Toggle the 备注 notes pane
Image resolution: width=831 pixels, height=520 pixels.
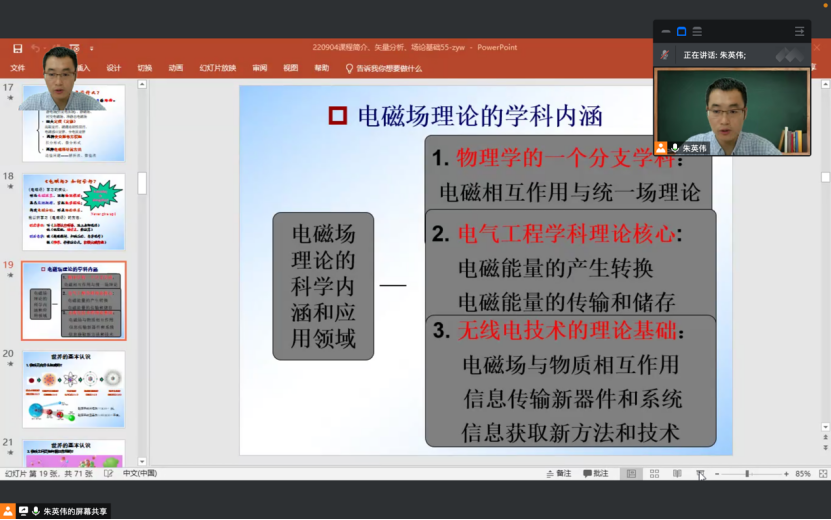point(559,474)
